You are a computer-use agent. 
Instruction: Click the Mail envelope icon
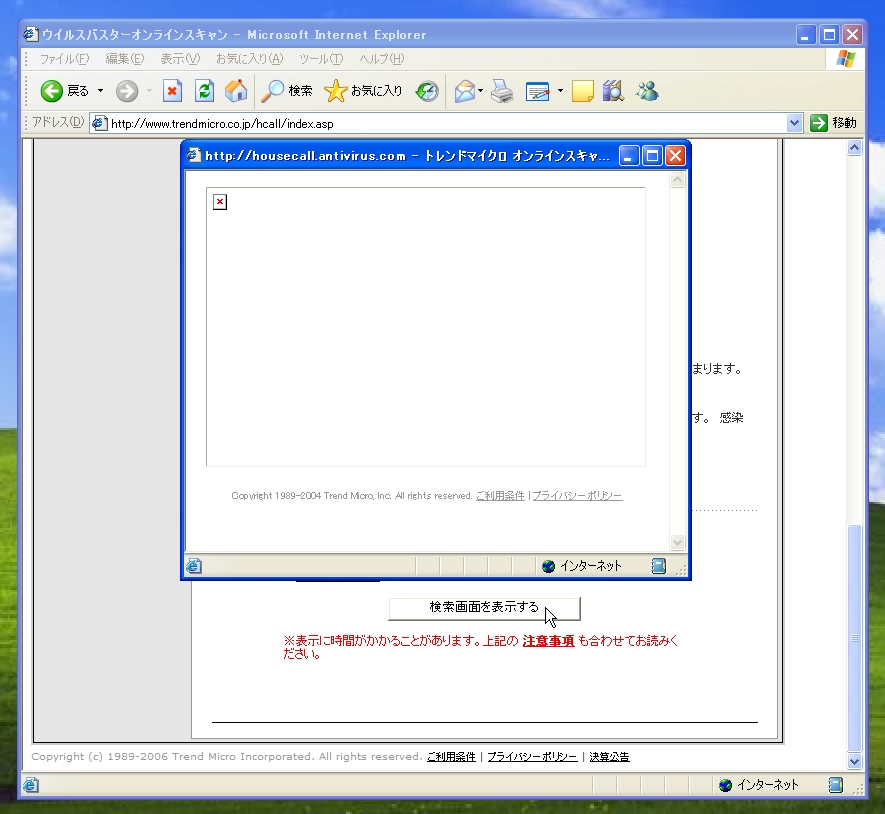coord(465,91)
